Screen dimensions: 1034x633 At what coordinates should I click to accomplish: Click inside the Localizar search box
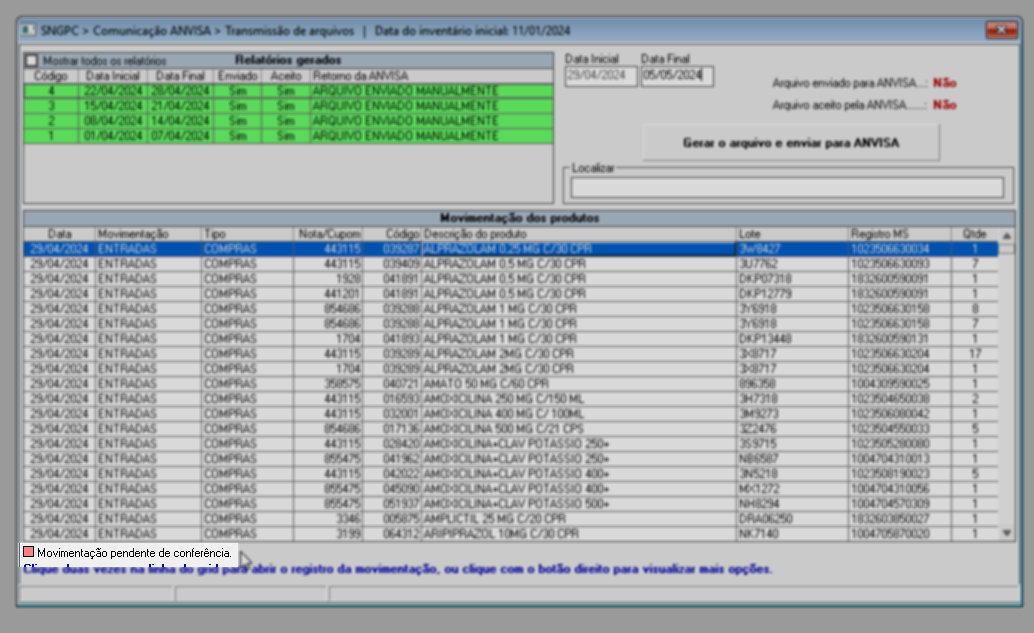click(x=787, y=187)
